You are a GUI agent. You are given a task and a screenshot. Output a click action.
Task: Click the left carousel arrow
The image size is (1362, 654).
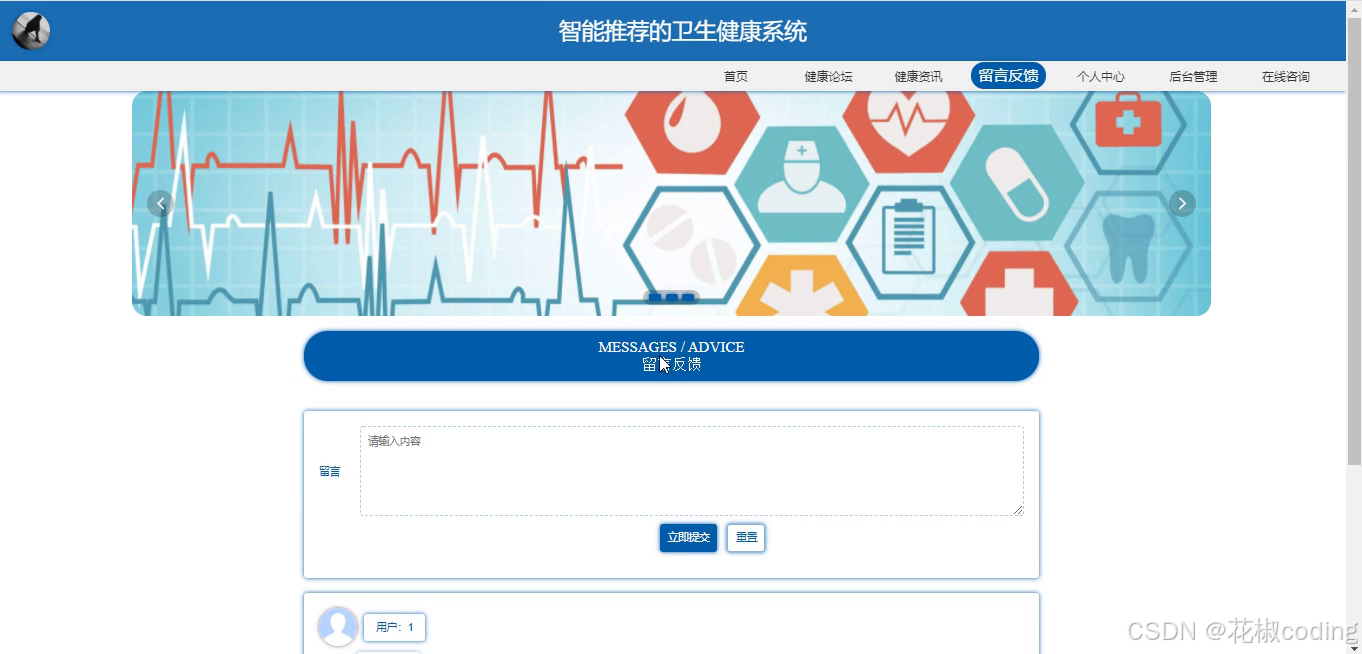pyautogui.click(x=160, y=203)
